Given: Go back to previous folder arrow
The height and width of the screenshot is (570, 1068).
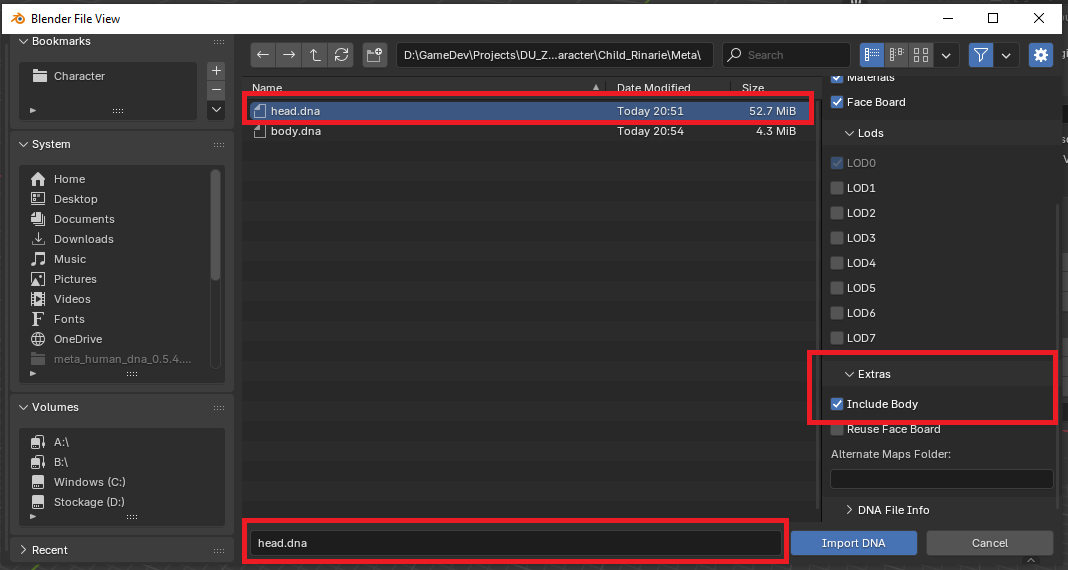Looking at the screenshot, I should (x=264, y=55).
